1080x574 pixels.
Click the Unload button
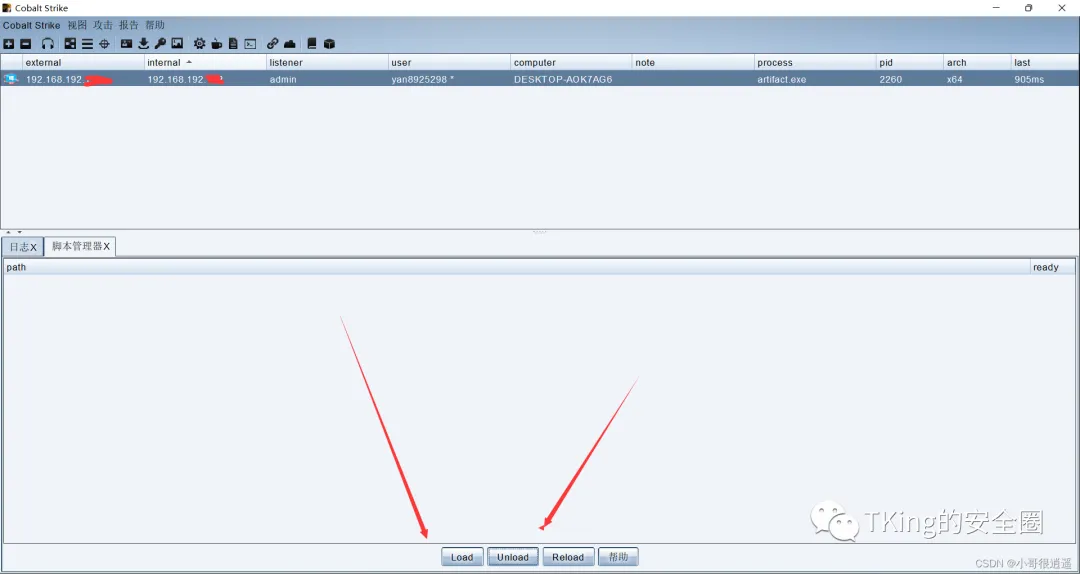[x=513, y=557]
